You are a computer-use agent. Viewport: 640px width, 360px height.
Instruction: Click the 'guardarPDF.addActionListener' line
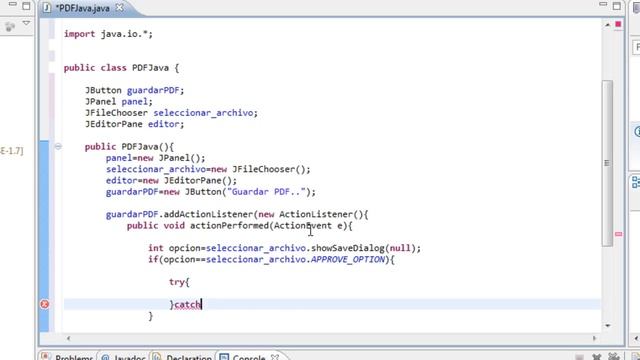[x=237, y=214]
